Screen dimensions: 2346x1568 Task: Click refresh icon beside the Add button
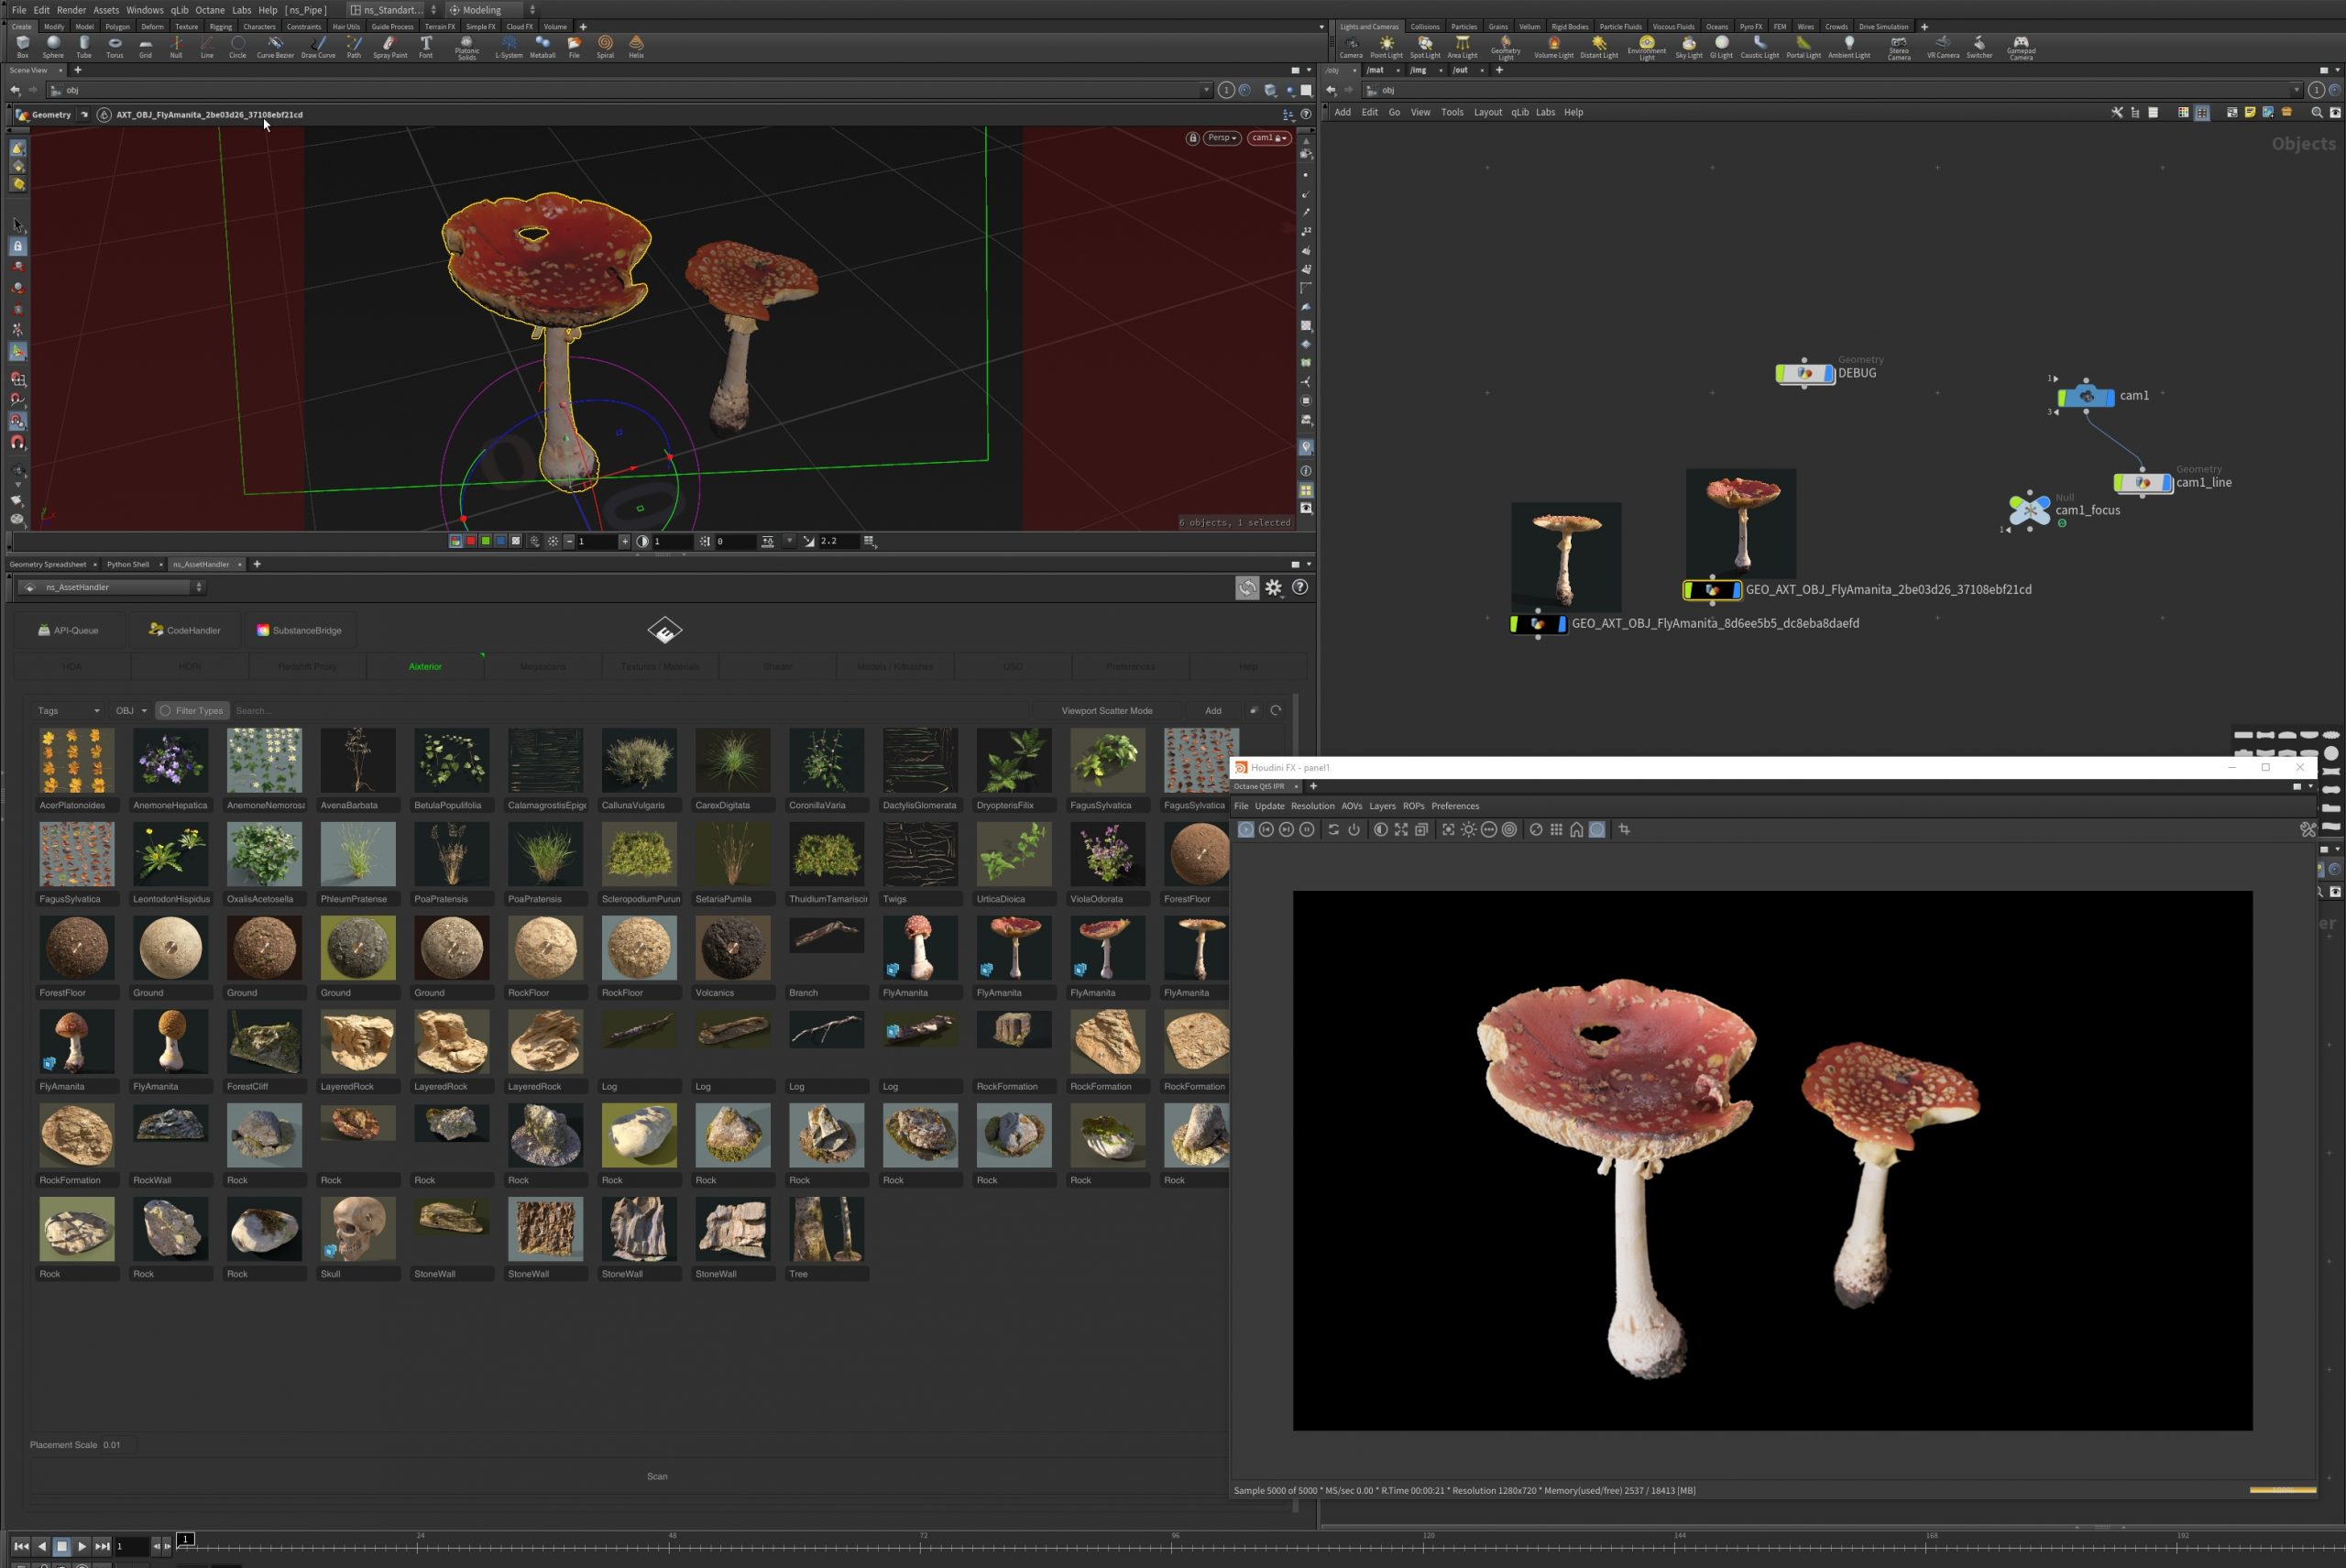click(x=1275, y=711)
